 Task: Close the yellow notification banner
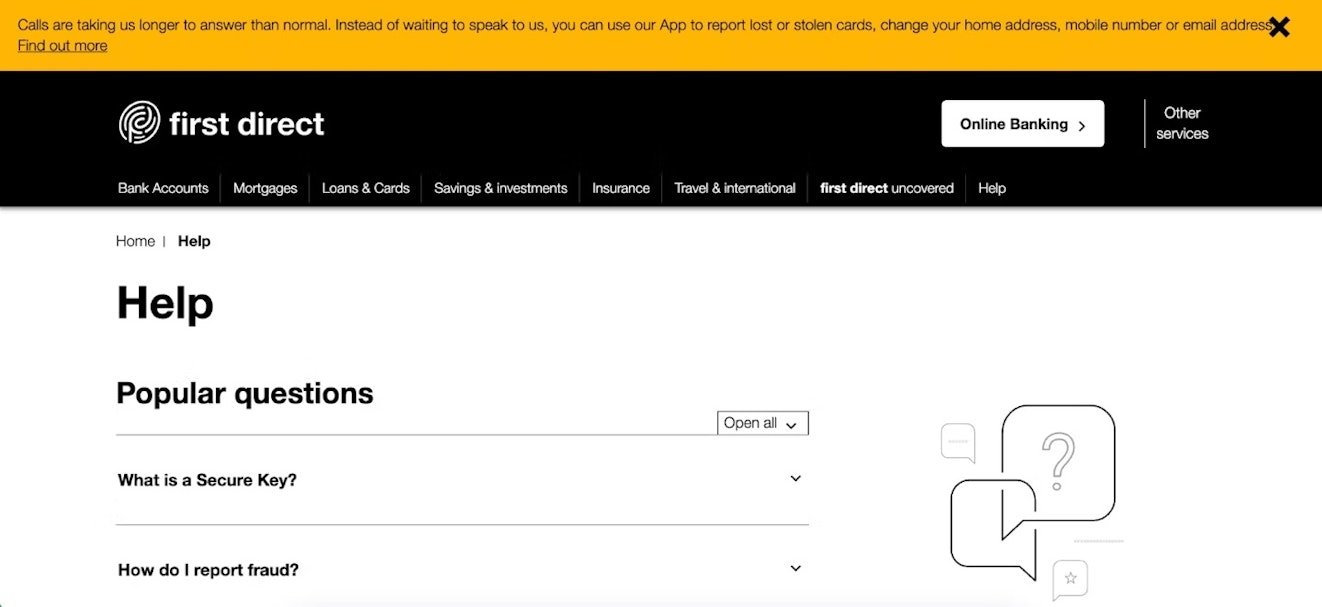pyautogui.click(x=1278, y=27)
